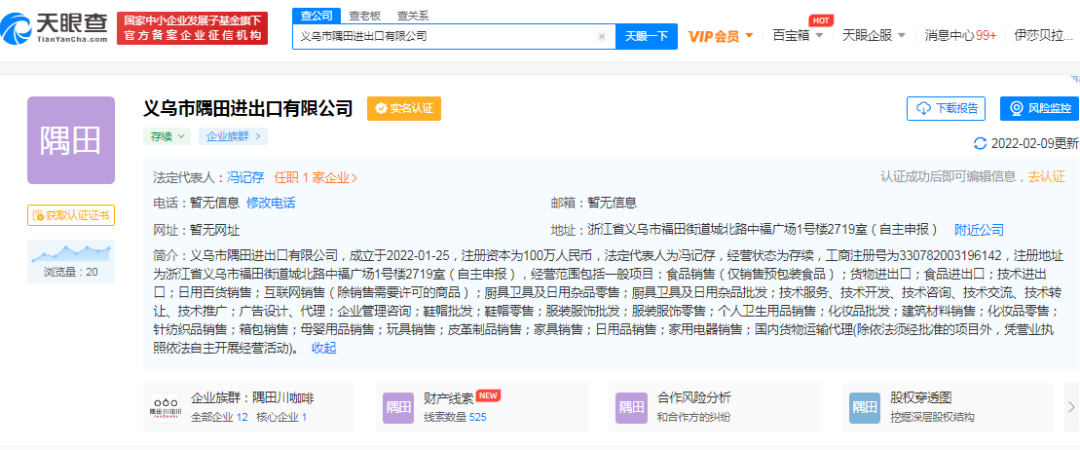The width and height of the screenshot is (1080, 450).
Task: Open 企业族群：隅田川咖啡 title
Action: pos(253,398)
